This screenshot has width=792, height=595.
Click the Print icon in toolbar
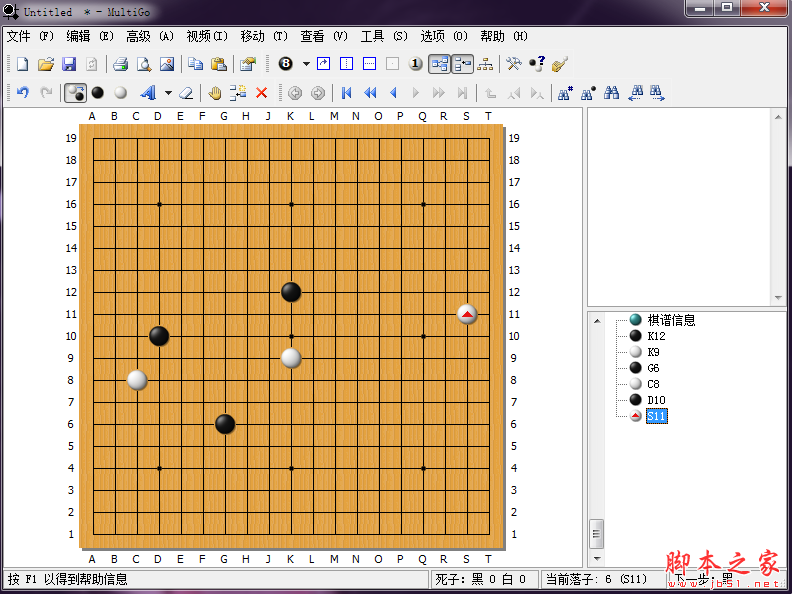pyautogui.click(x=120, y=64)
